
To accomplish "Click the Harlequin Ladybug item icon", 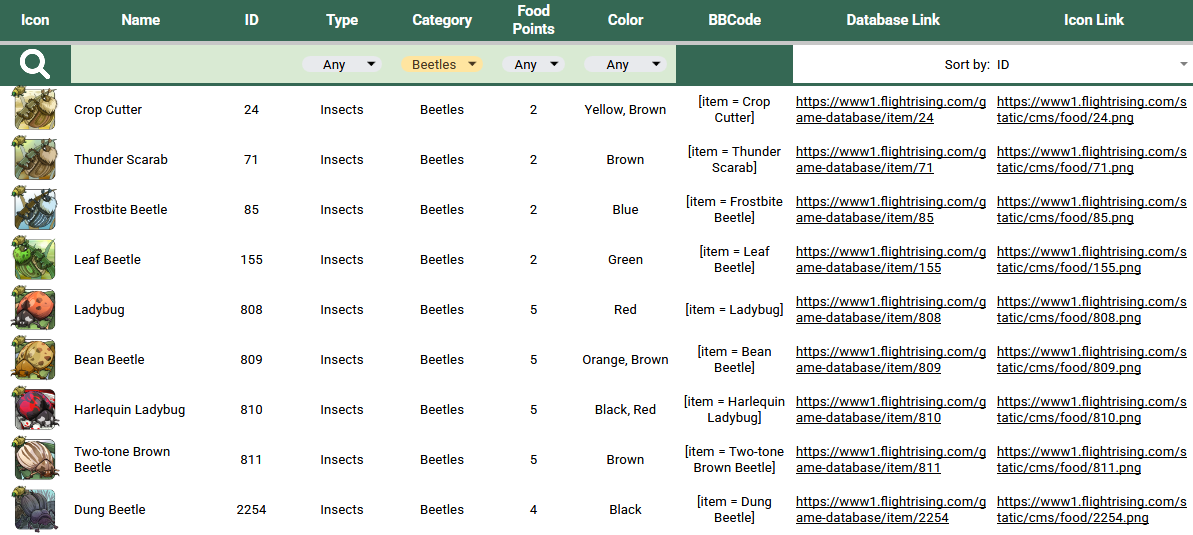I will click(x=34, y=409).
